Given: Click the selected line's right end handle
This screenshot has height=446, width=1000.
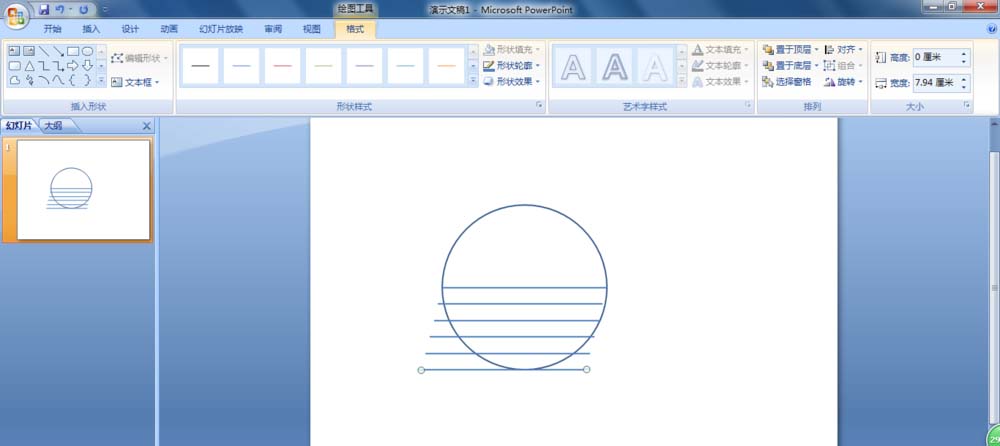Looking at the screenshot, I should pyautogui.click(x=587, y=369).
